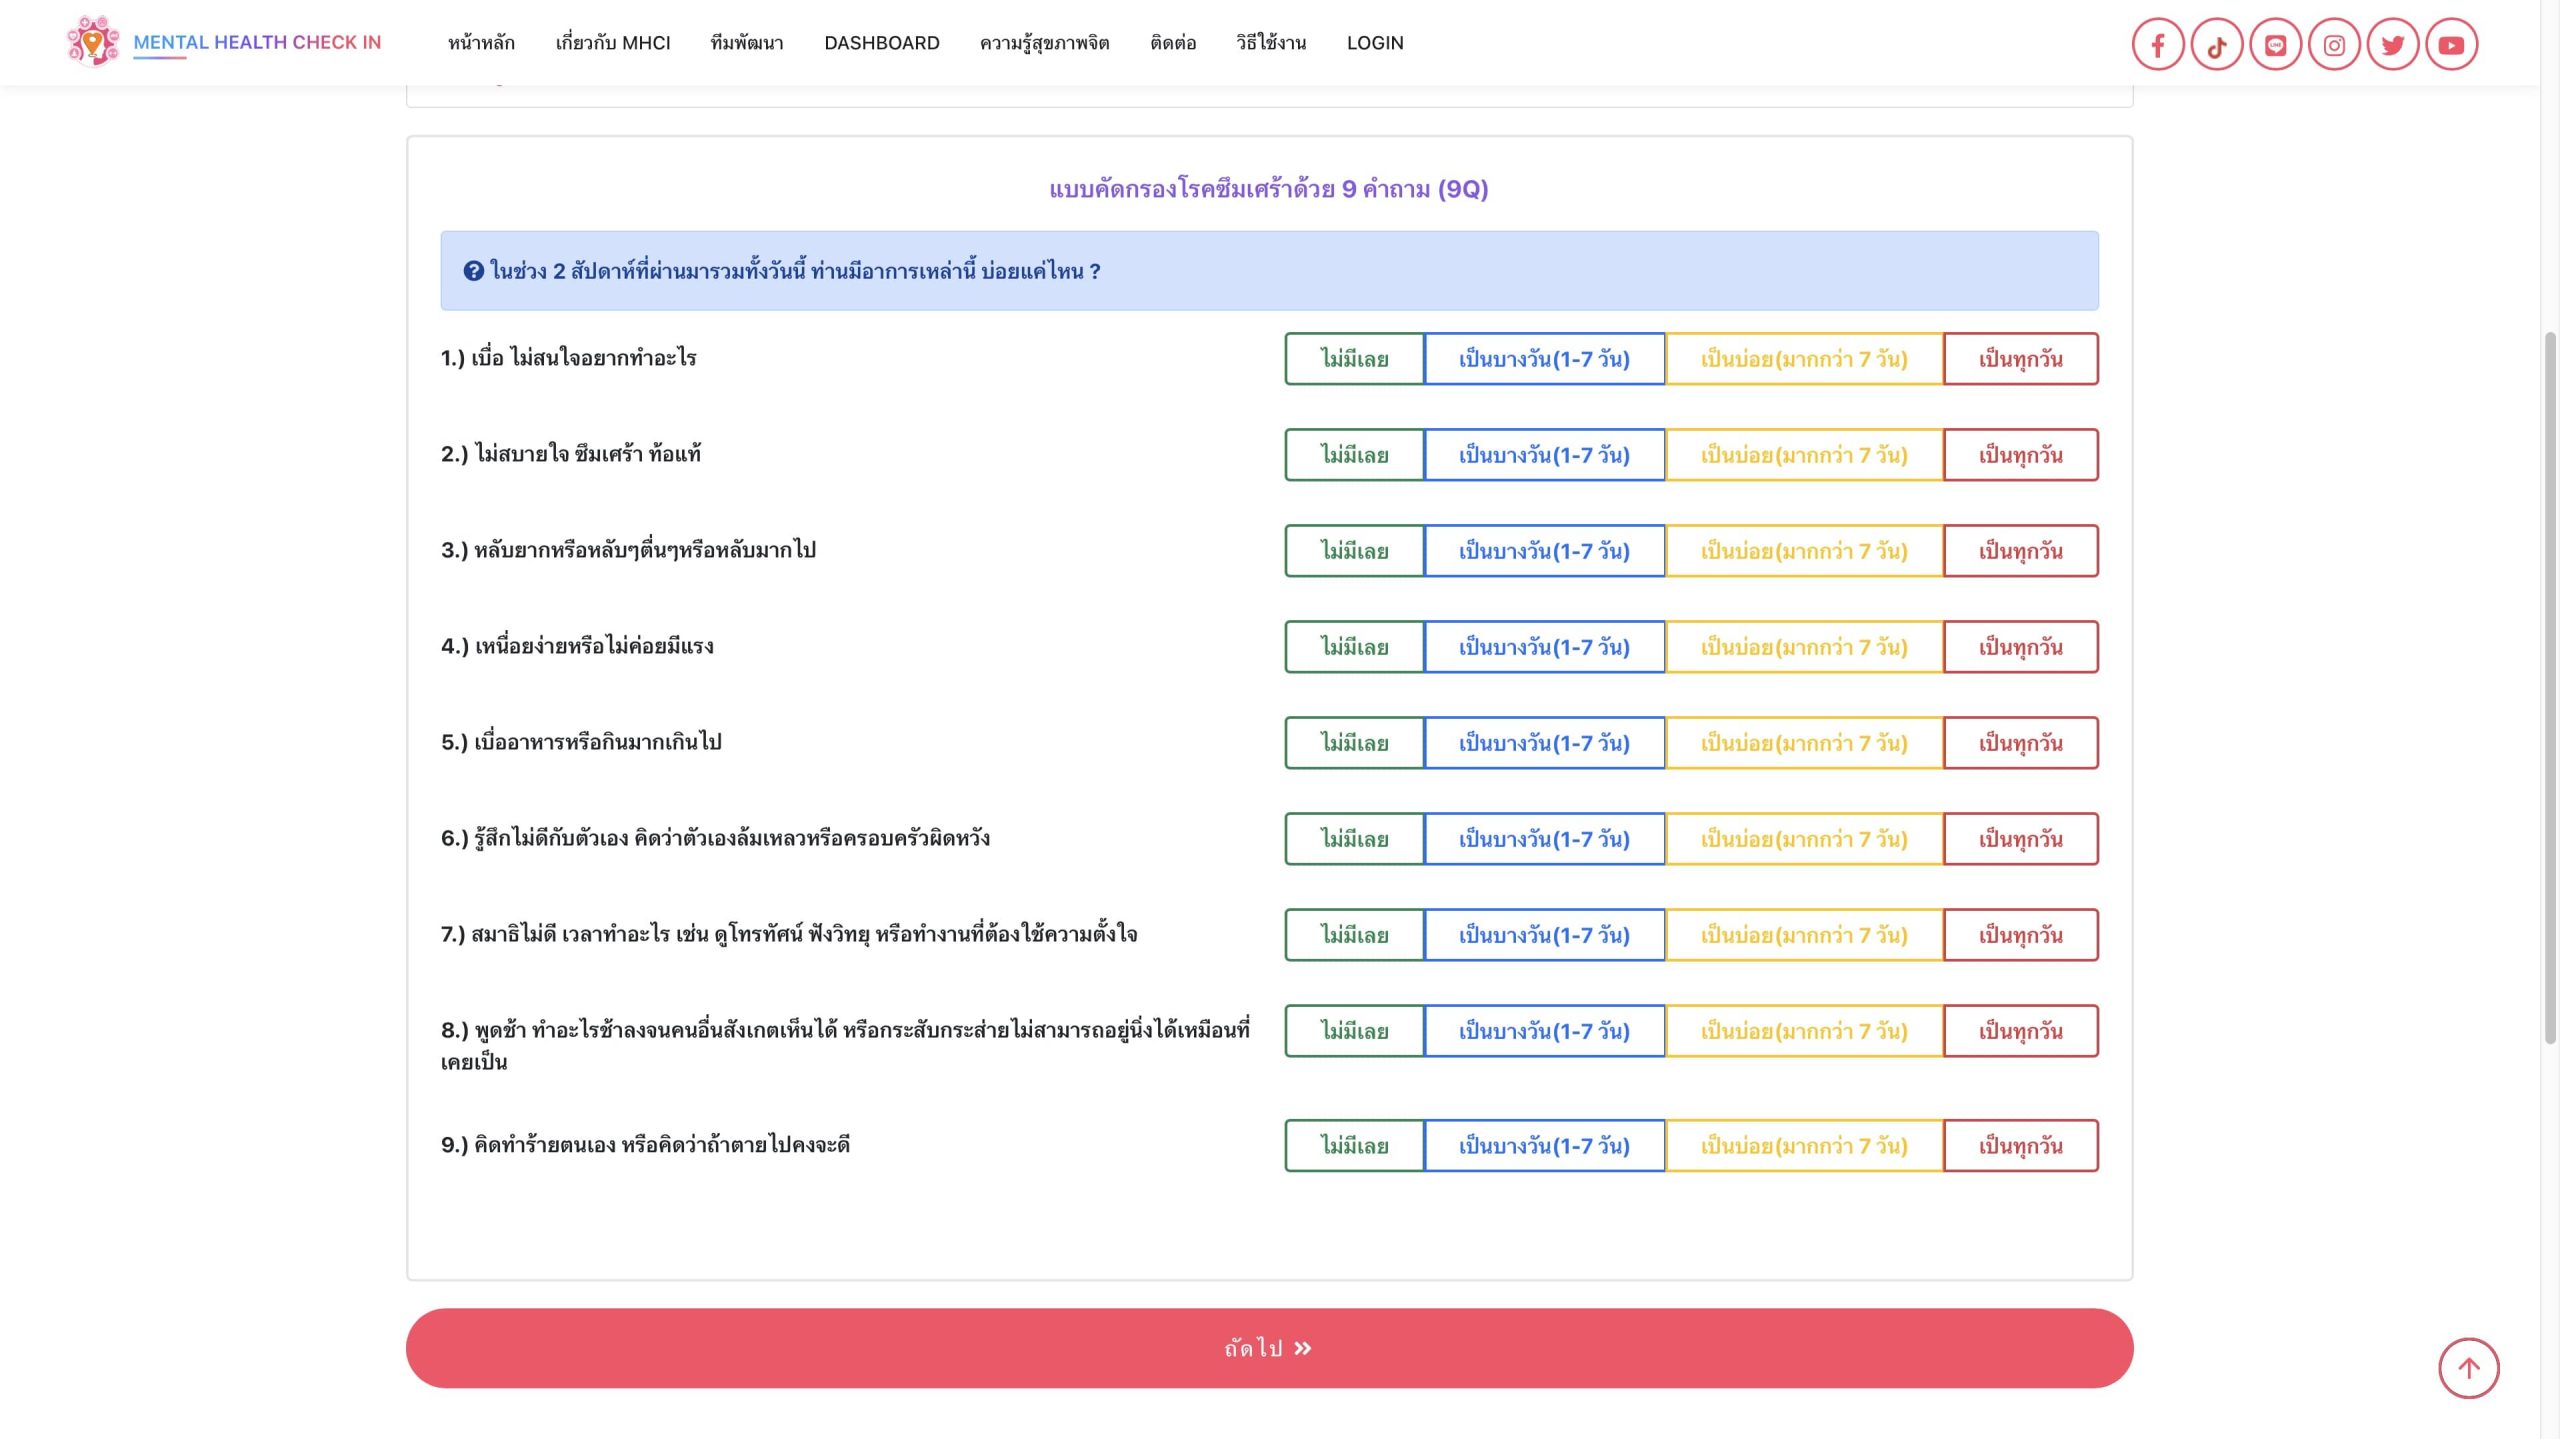Choose 'เป็นบ่อย(มากกว่า 7 วัน)' for question 5
Screen dimensions: 2560x1439
[1804, 743]
